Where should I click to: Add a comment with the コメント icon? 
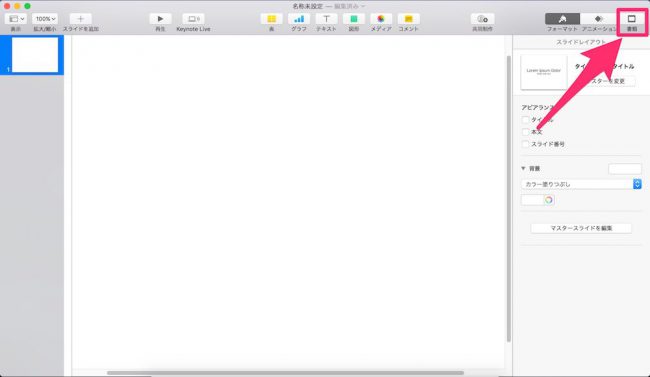click(x=408, y=19)
